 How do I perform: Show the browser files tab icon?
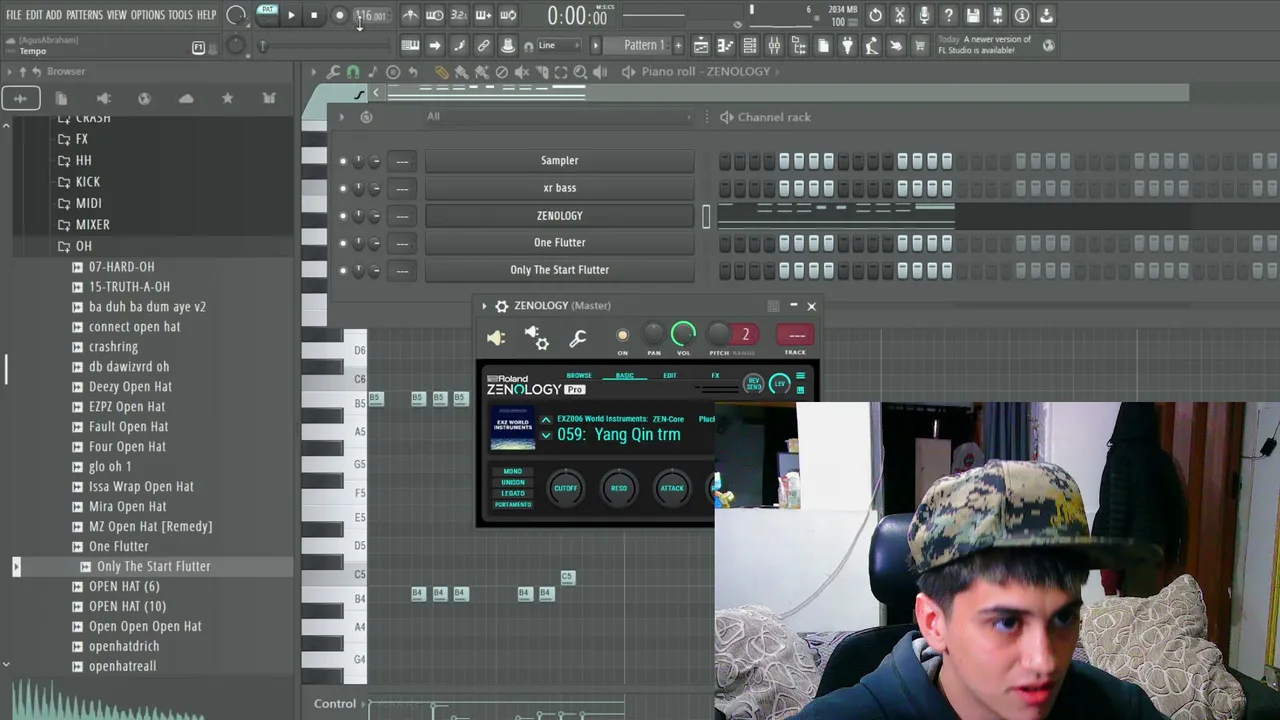click(61, 98)
